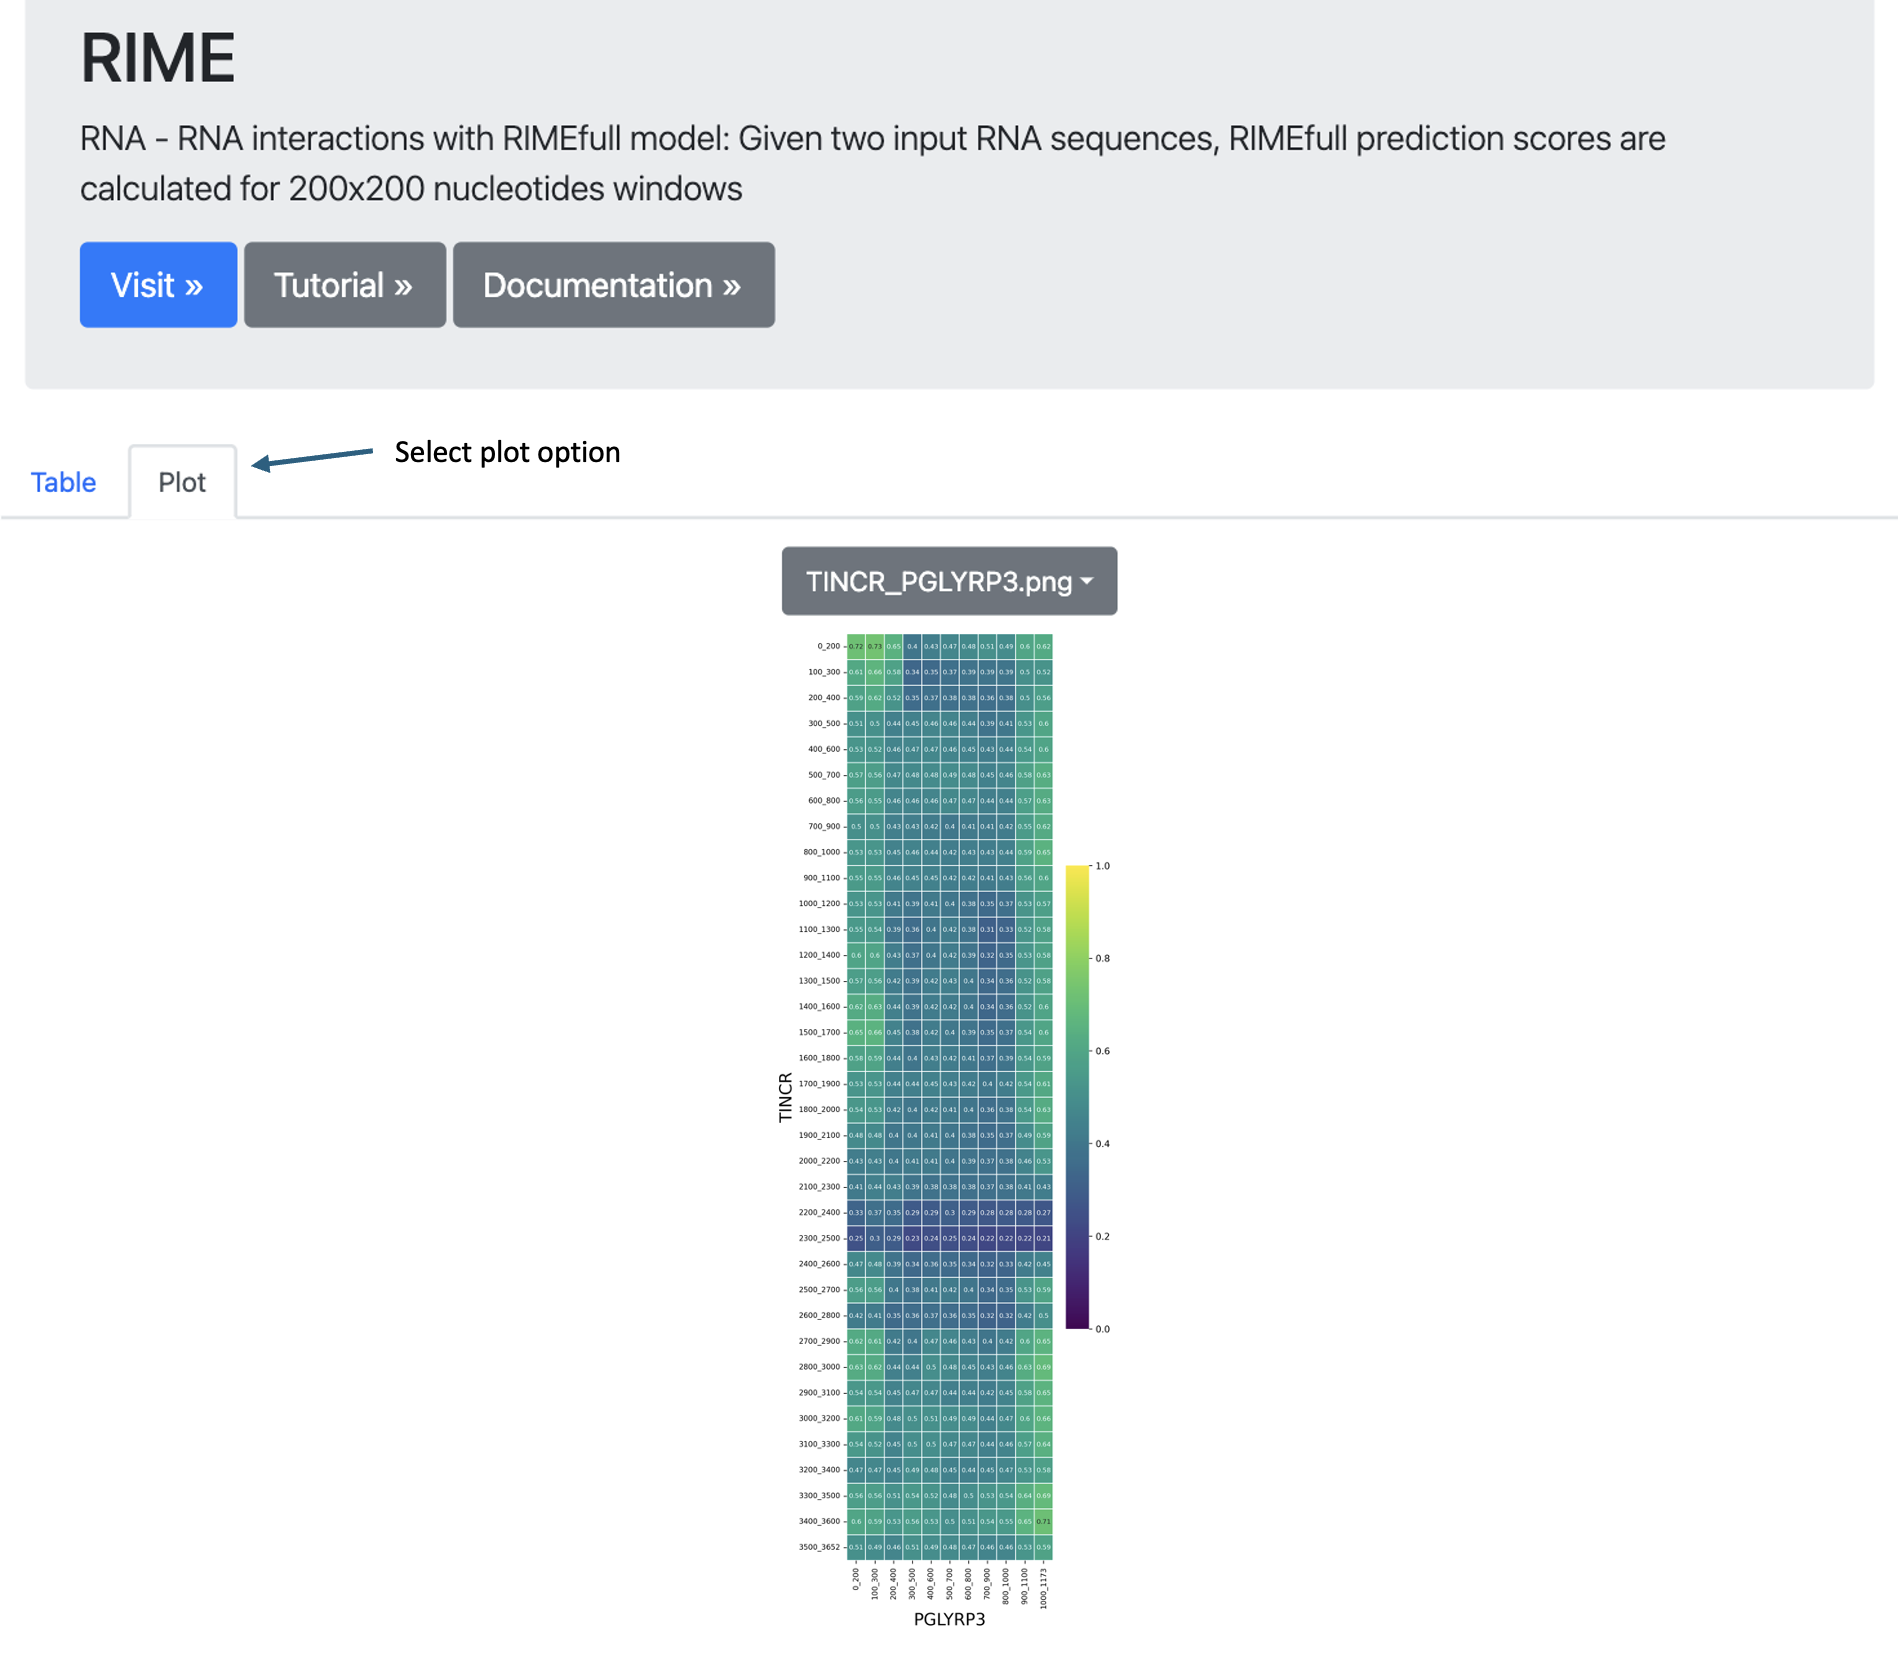Image resolution: width=1898 pixels, height=1664 pixels.
Task: Click the 0.6 tick on colorbar
Action: tap(1102, 1051)
